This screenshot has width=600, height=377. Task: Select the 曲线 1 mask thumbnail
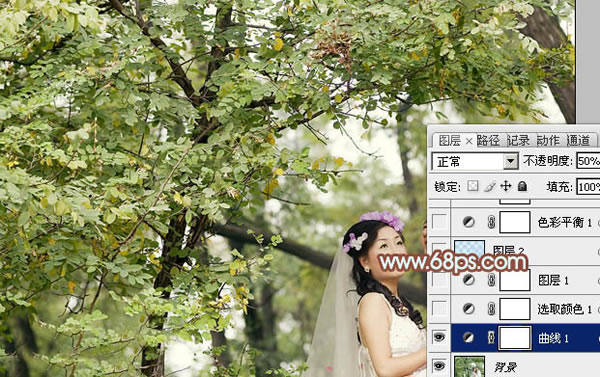515,338
